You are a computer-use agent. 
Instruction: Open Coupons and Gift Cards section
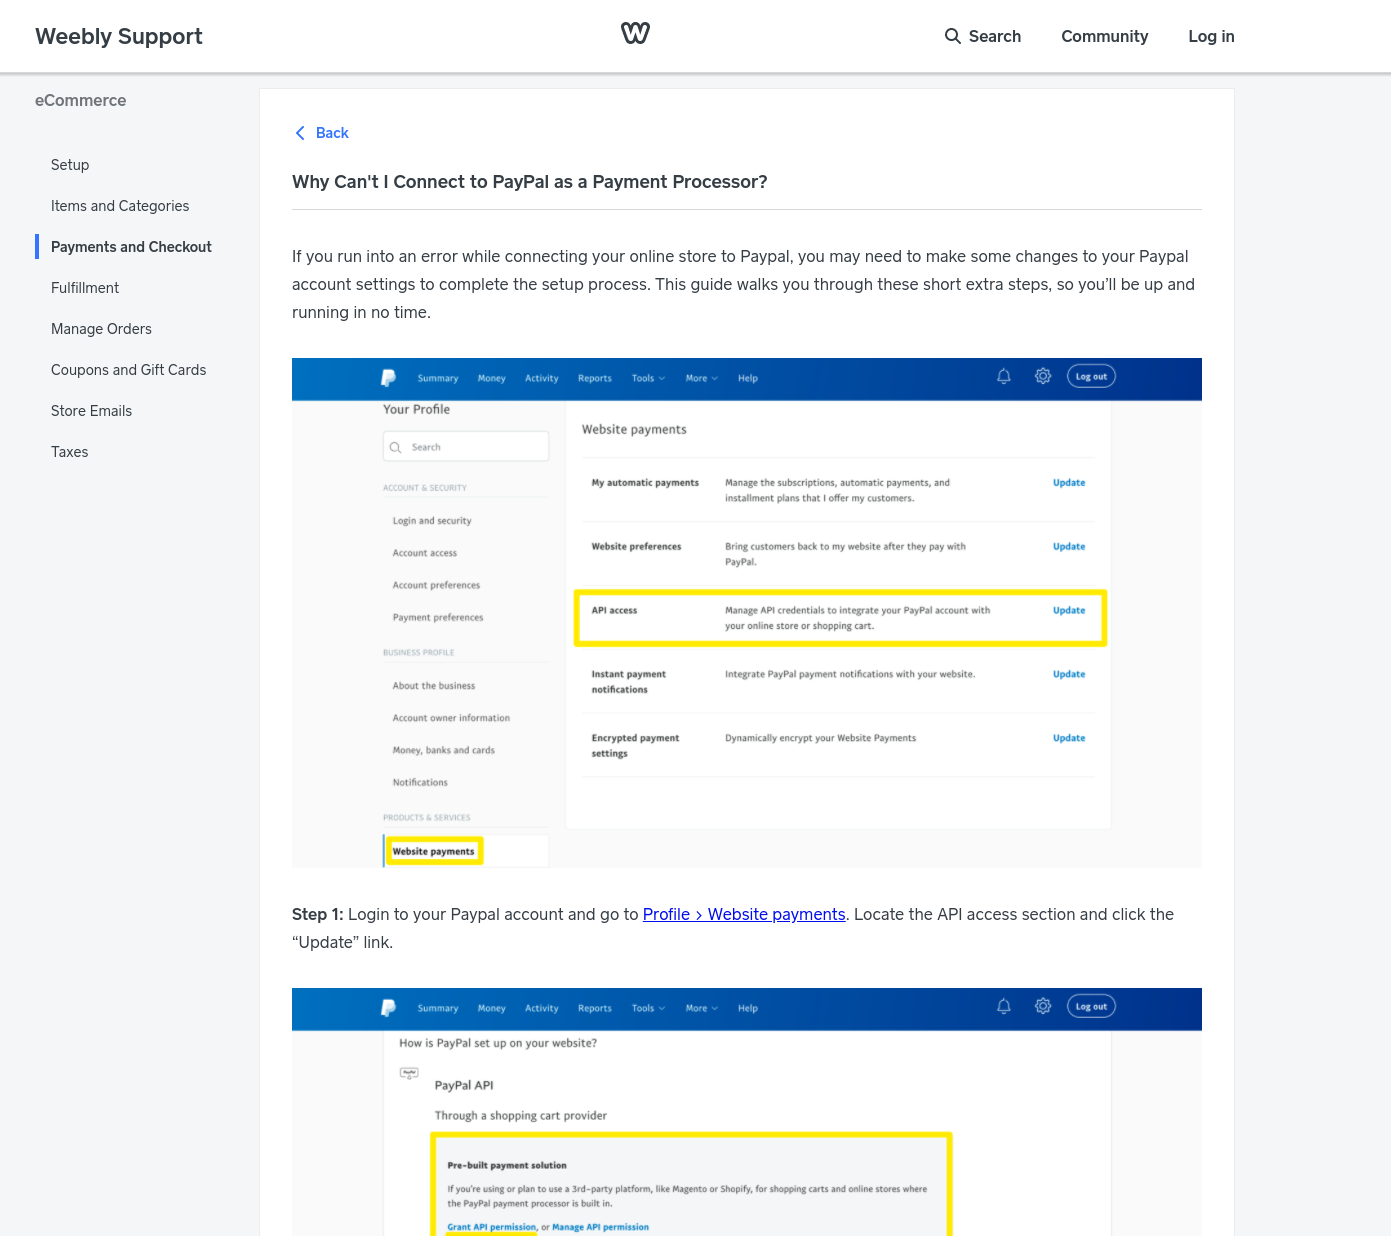(x=128, y=370)
